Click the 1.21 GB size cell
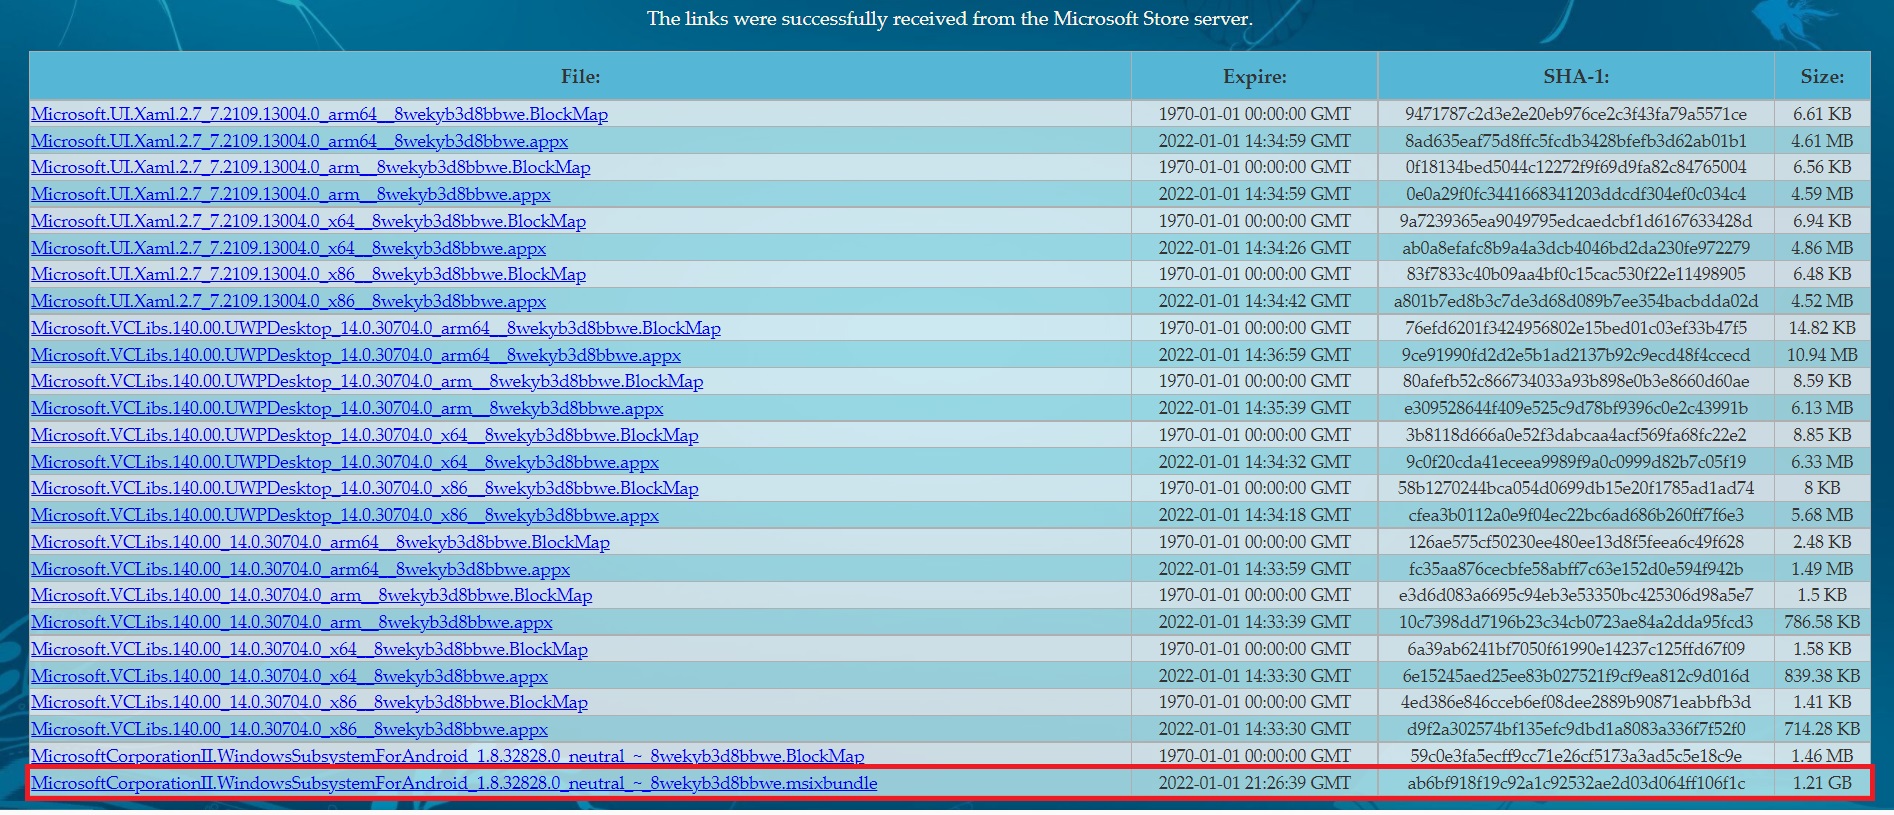 1822,783
